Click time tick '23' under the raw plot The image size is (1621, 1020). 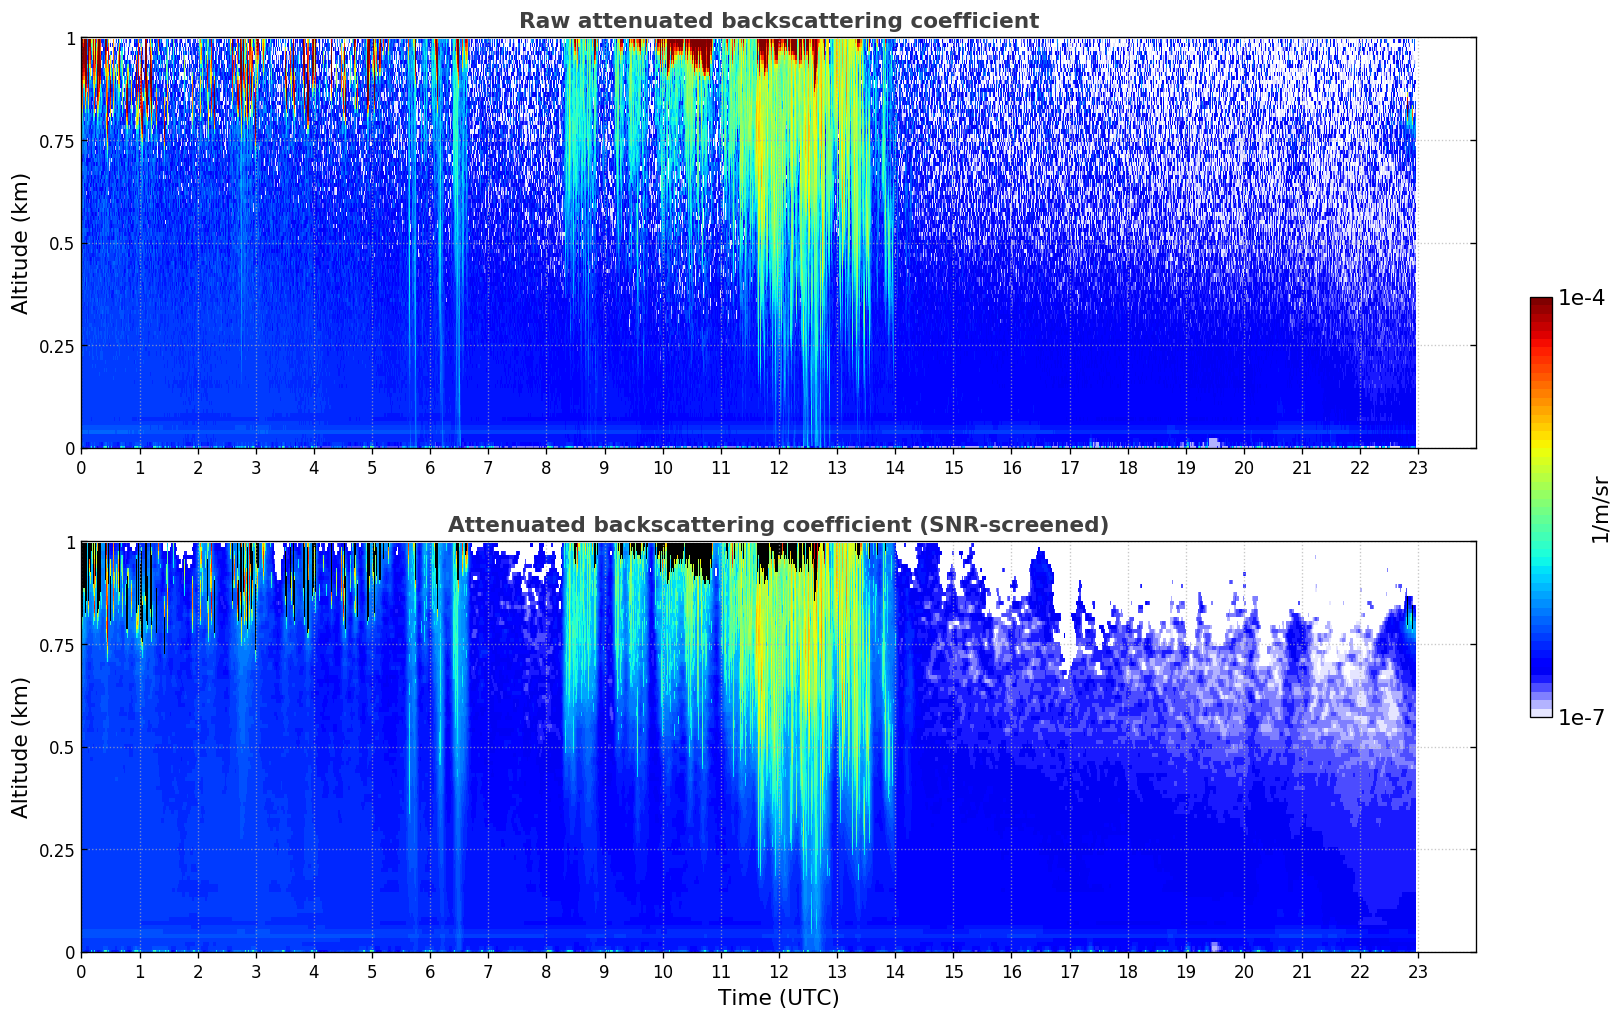tap(1418, 467)
